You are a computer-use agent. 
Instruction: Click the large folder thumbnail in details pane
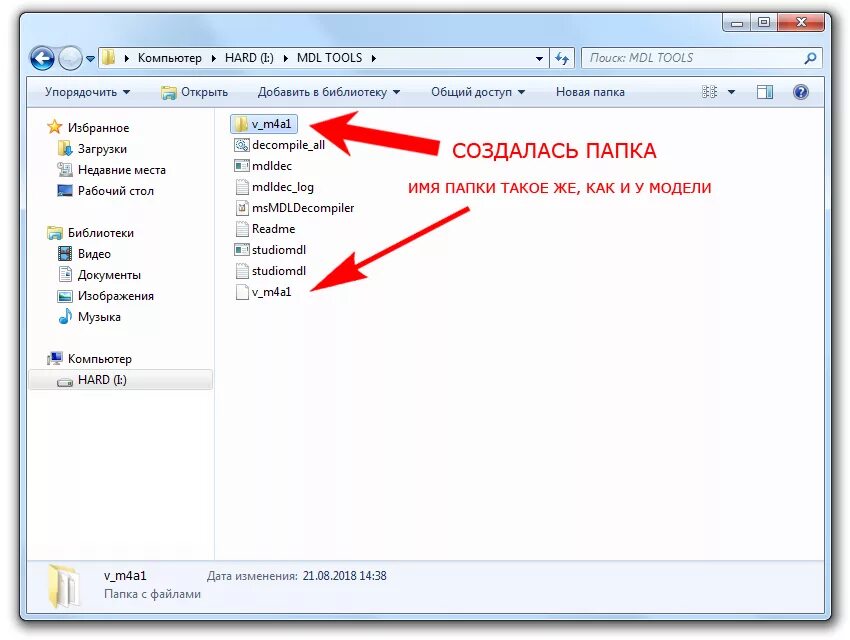63,586
